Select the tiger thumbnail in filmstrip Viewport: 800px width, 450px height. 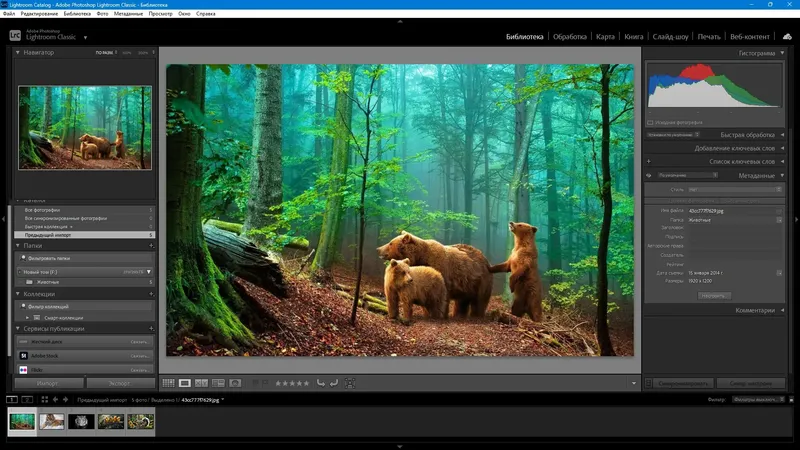point(52,421)
